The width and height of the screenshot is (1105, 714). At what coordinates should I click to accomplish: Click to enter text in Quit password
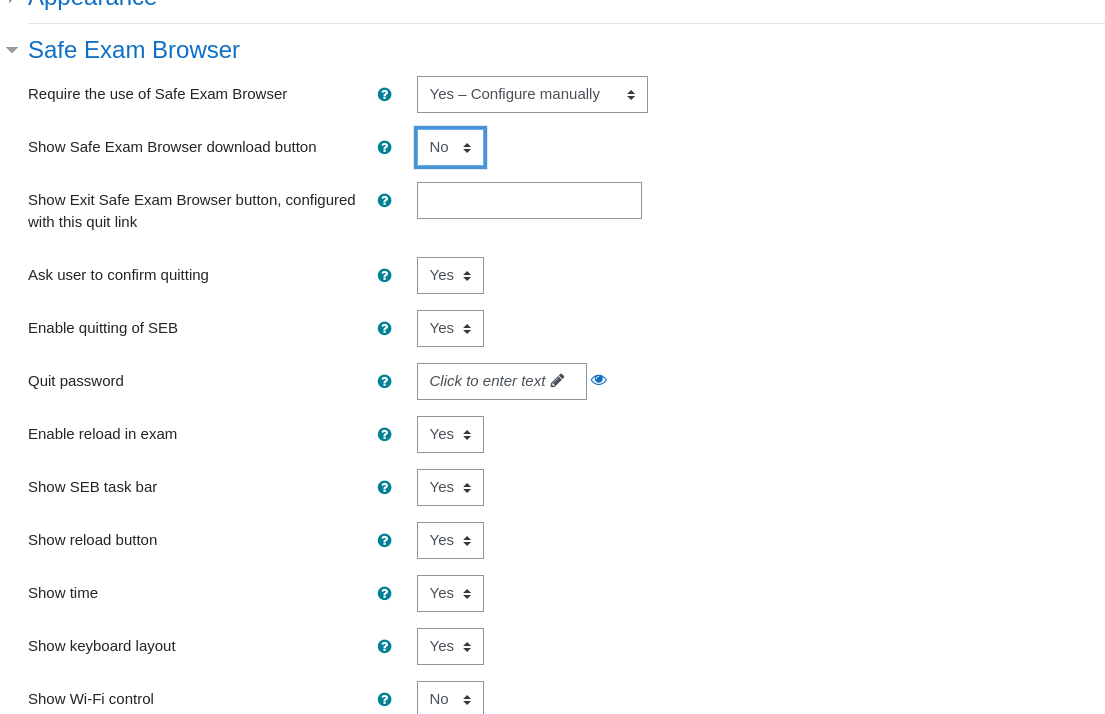pos(502,381)
